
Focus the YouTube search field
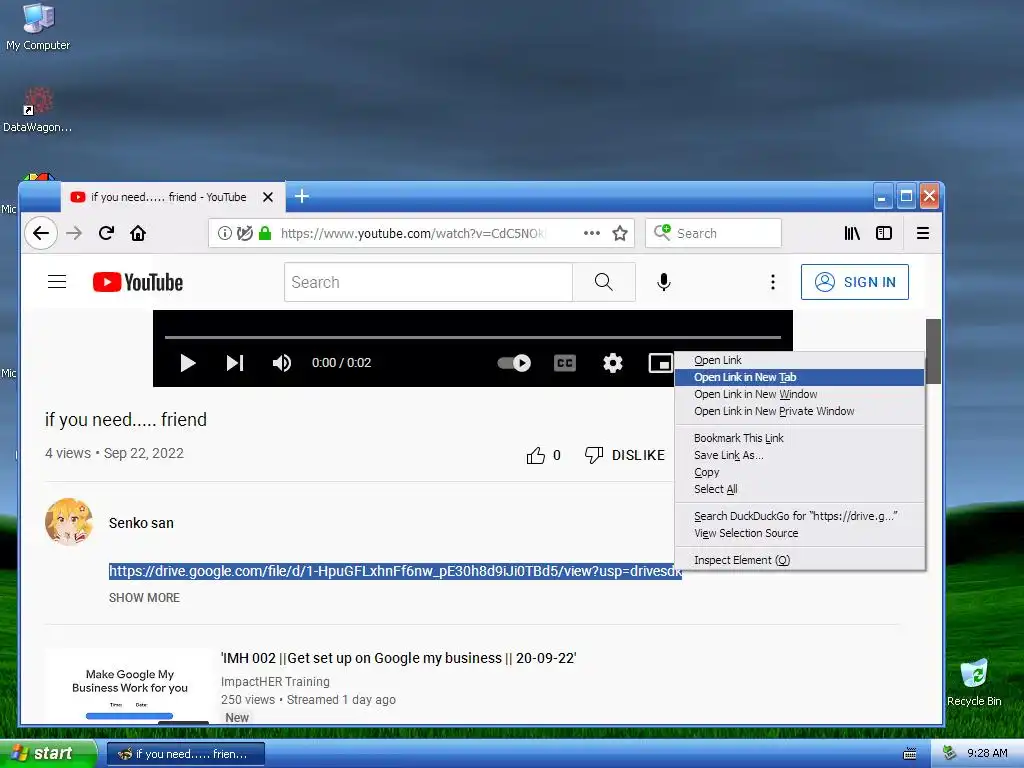428,282
